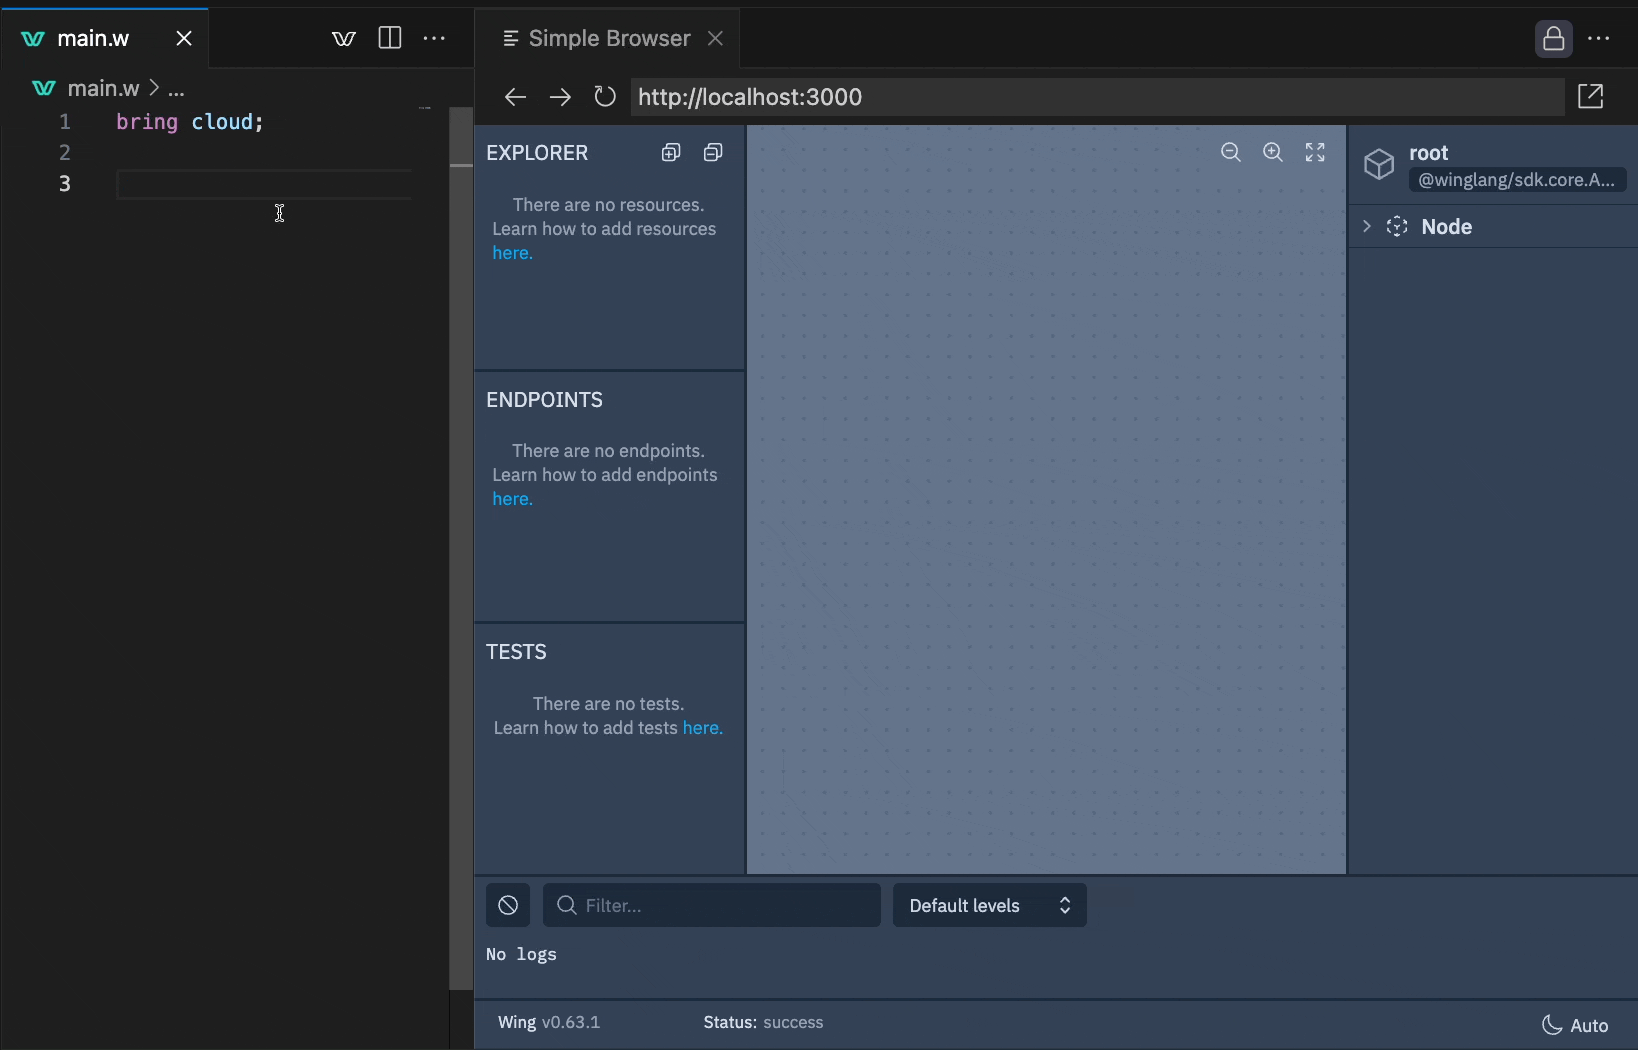Screen dimensions: 1638x1050
Task: Click inside the Filter logs input field
Action: pos(711,905)
